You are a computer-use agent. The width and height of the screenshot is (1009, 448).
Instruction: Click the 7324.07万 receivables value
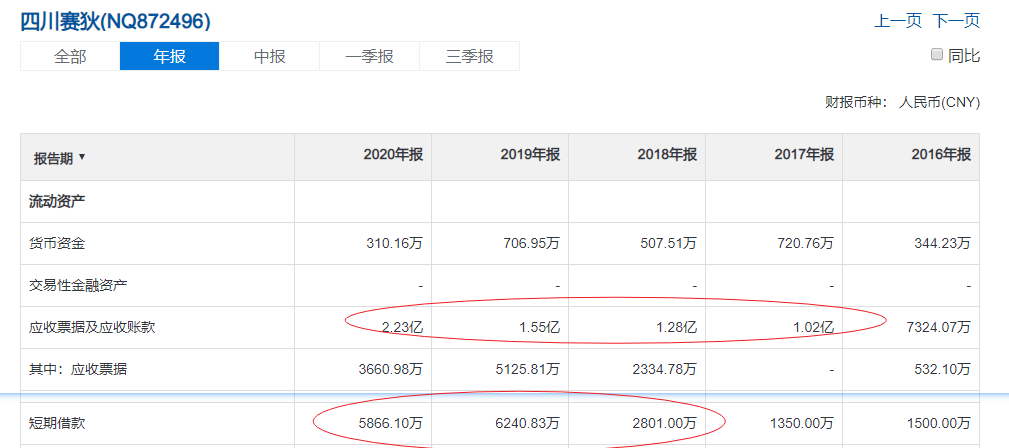click(x=937, y=328)
